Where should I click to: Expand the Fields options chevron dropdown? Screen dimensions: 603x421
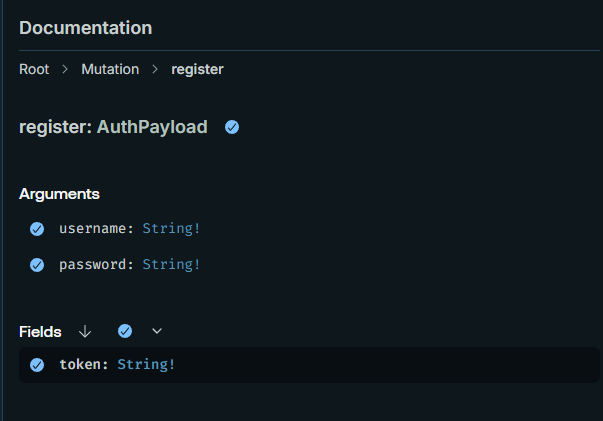tap(157, 331)
